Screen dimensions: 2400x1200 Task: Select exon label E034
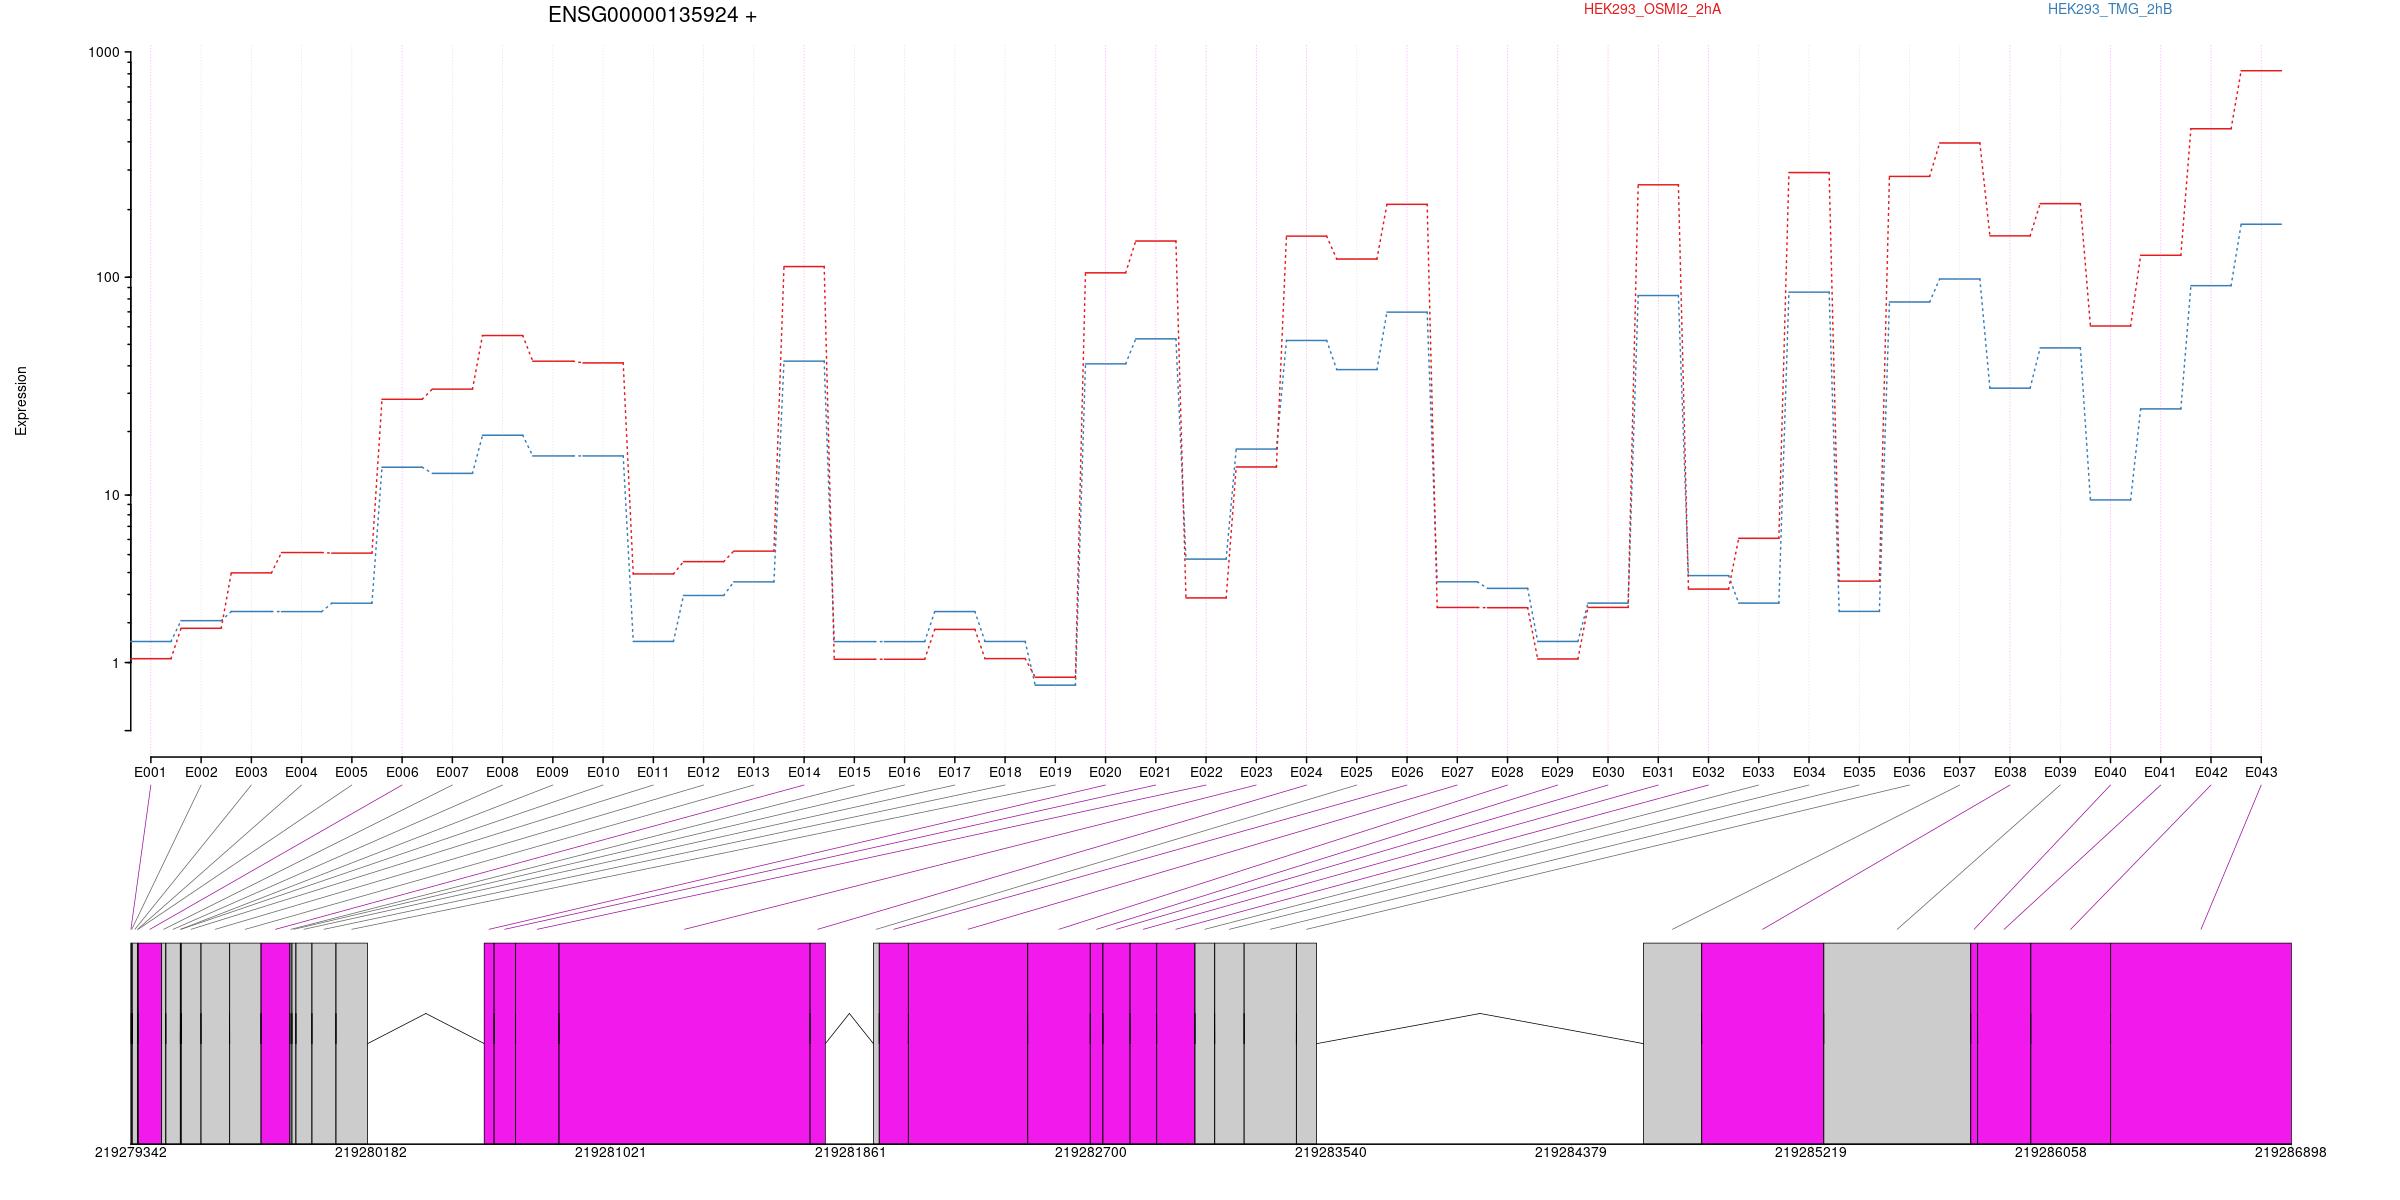[x=1809, y=772]
